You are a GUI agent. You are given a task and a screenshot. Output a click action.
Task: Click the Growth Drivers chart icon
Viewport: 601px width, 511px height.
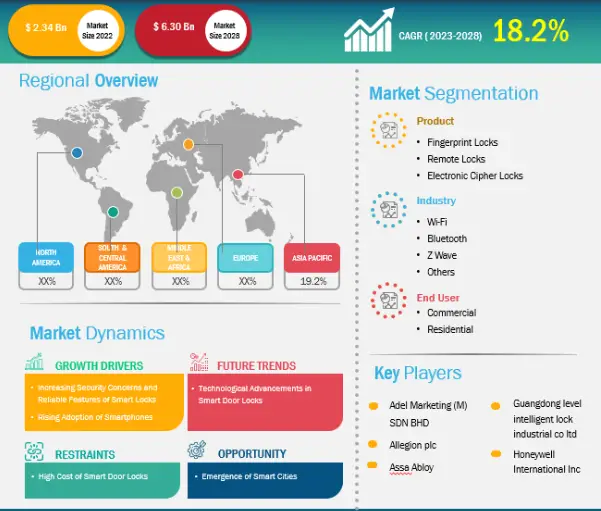pyautogui.click(x=34, y=362)
